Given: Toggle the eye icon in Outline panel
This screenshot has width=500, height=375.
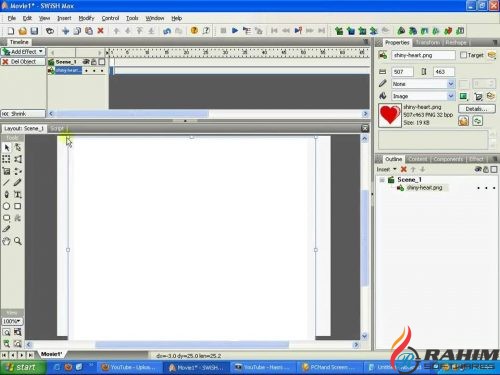Looking at the screenshot, I should pyautogui.click(x=478, y=169).
